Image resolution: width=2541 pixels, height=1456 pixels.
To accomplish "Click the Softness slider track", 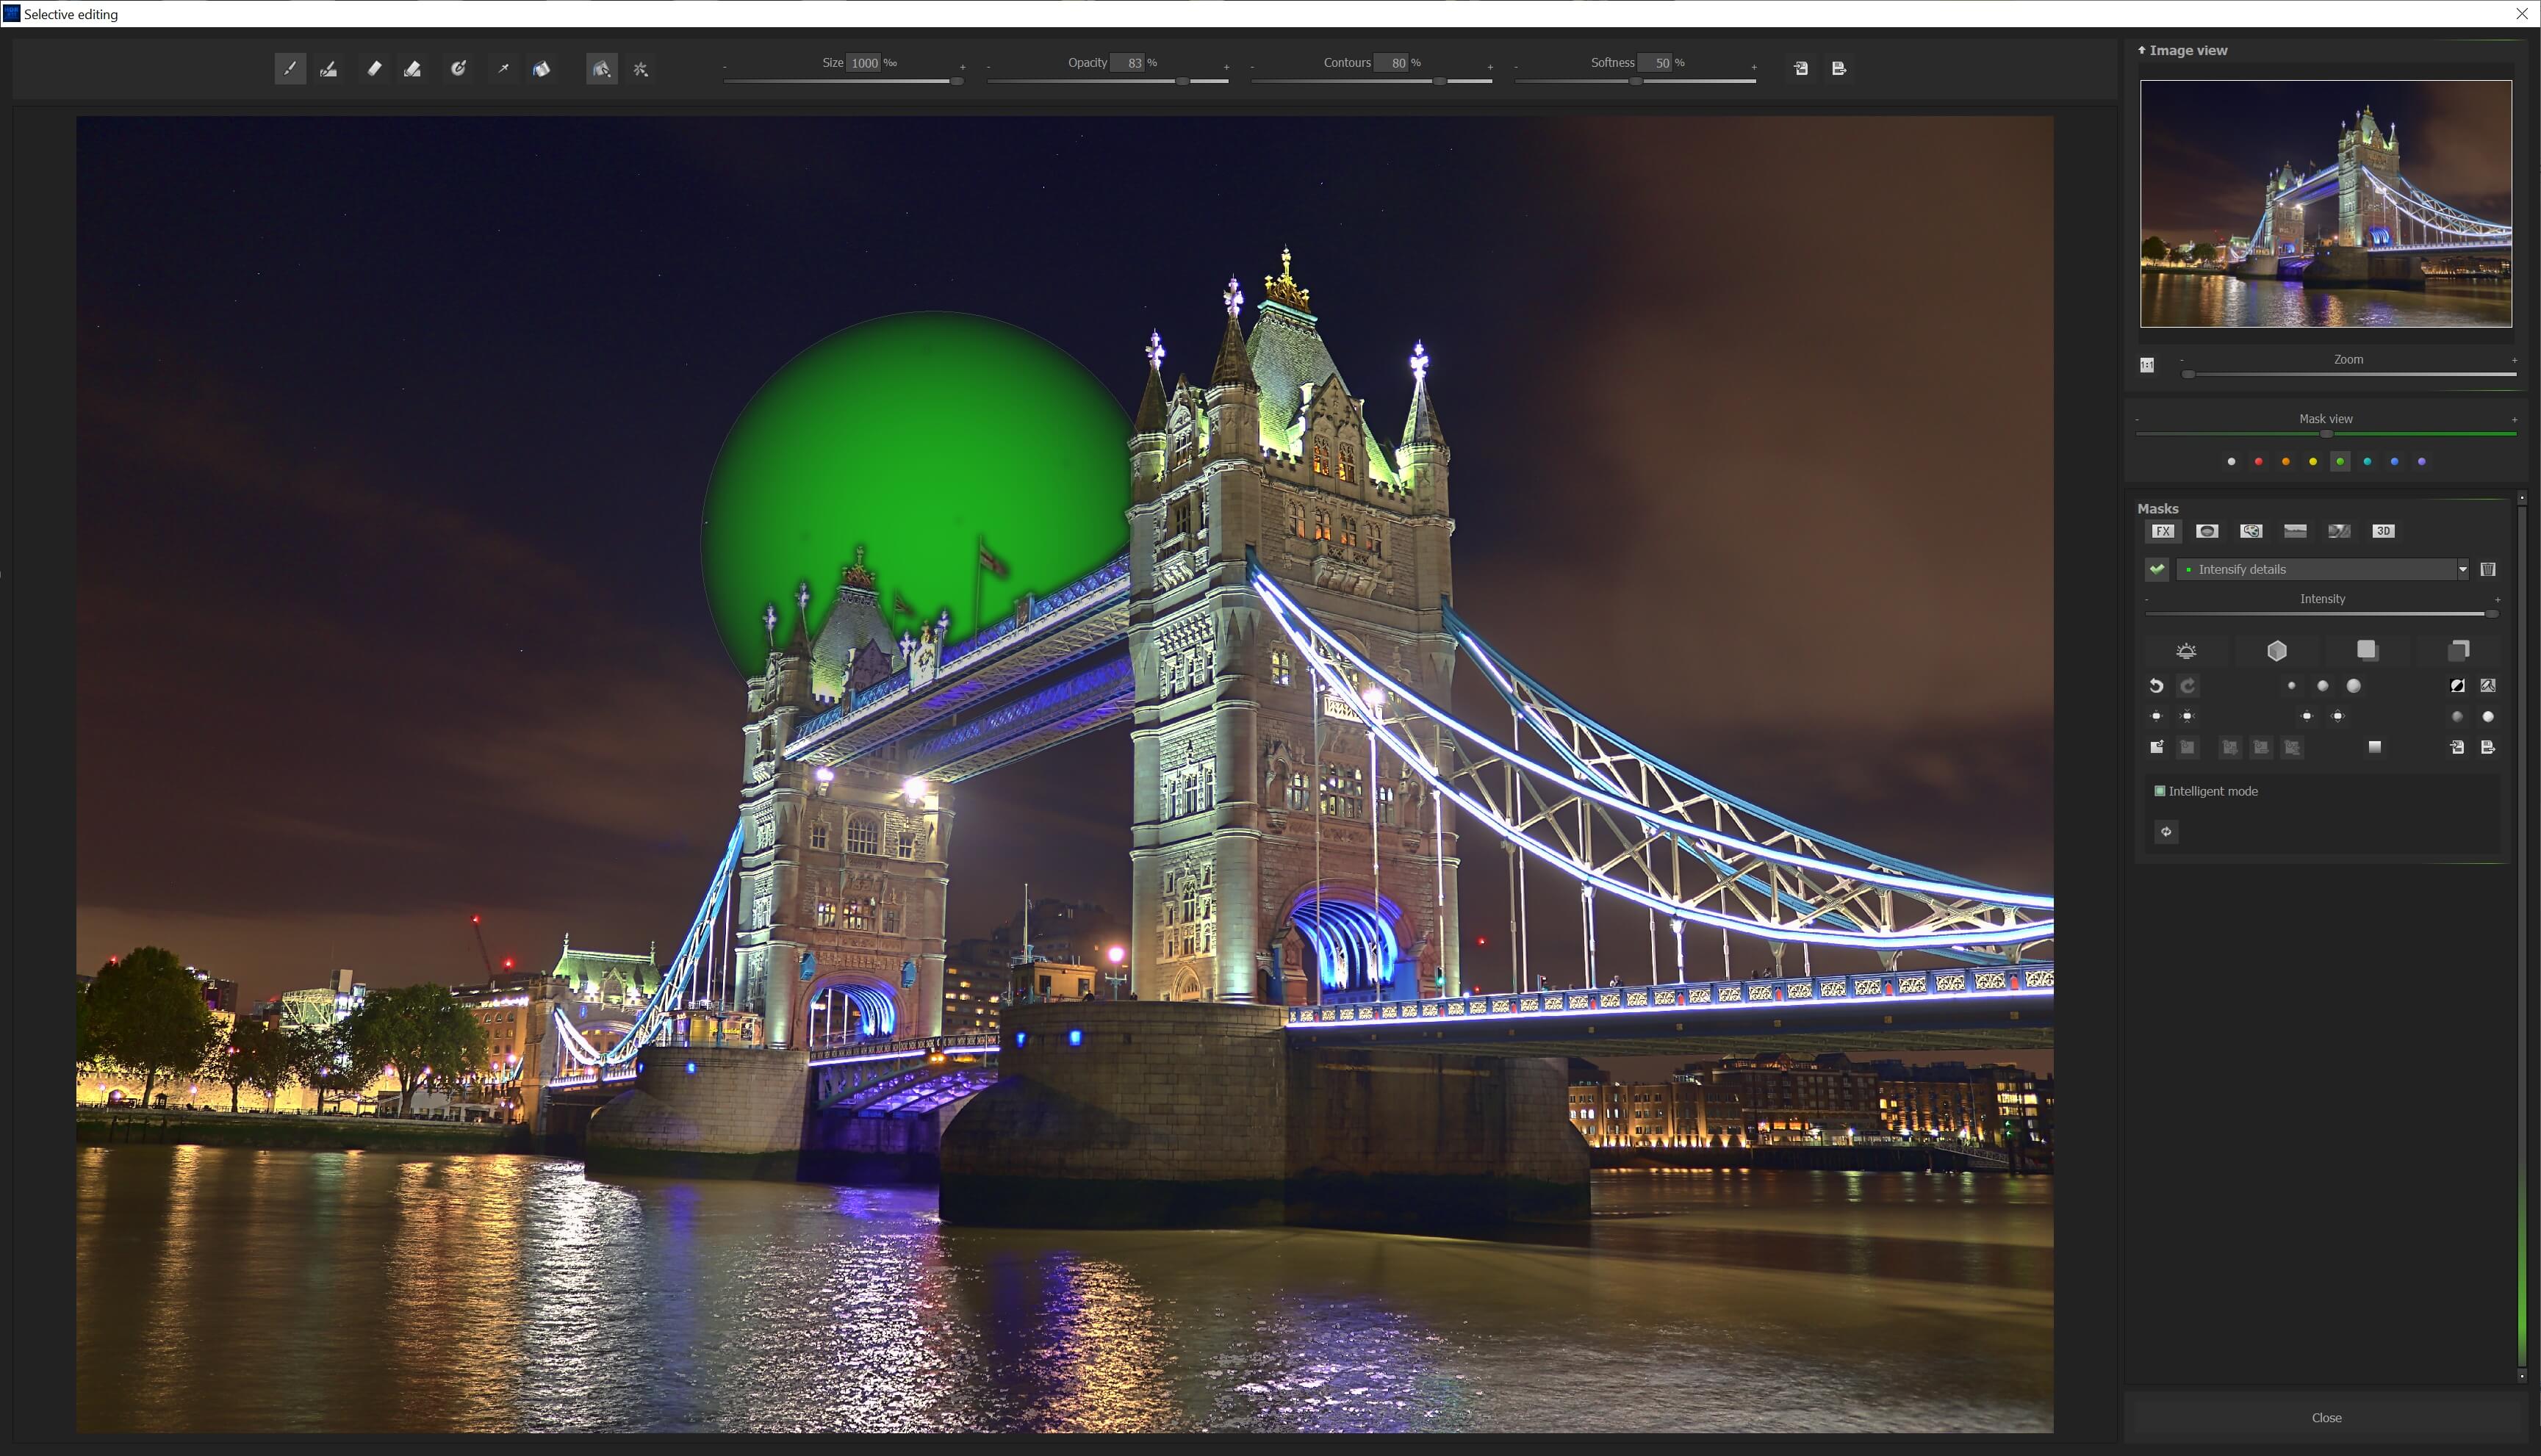I will [1700, 81].
